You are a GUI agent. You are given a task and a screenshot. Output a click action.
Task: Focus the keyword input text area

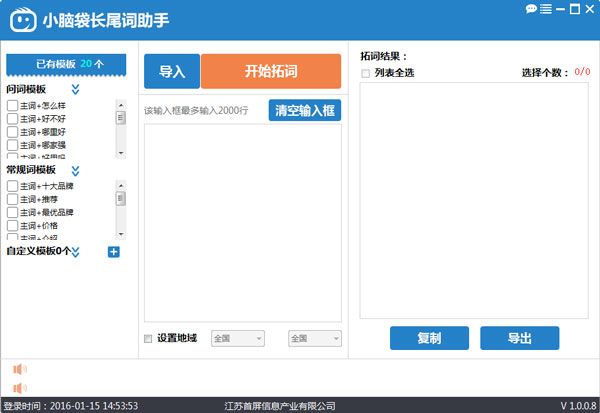click(243, 223)
